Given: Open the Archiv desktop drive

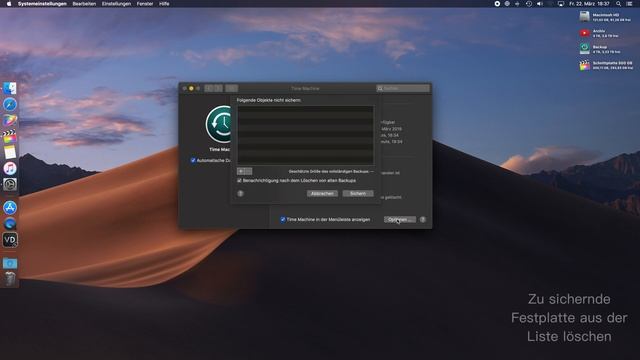Looking at the screenshot, I should point(584,33).
